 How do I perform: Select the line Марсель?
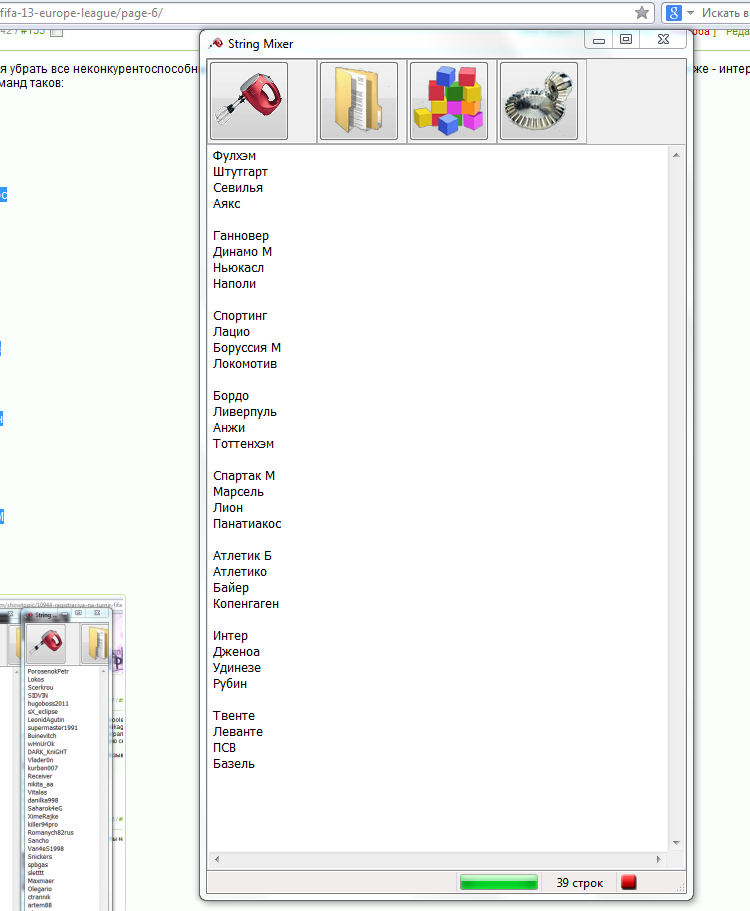click(238, 492)
